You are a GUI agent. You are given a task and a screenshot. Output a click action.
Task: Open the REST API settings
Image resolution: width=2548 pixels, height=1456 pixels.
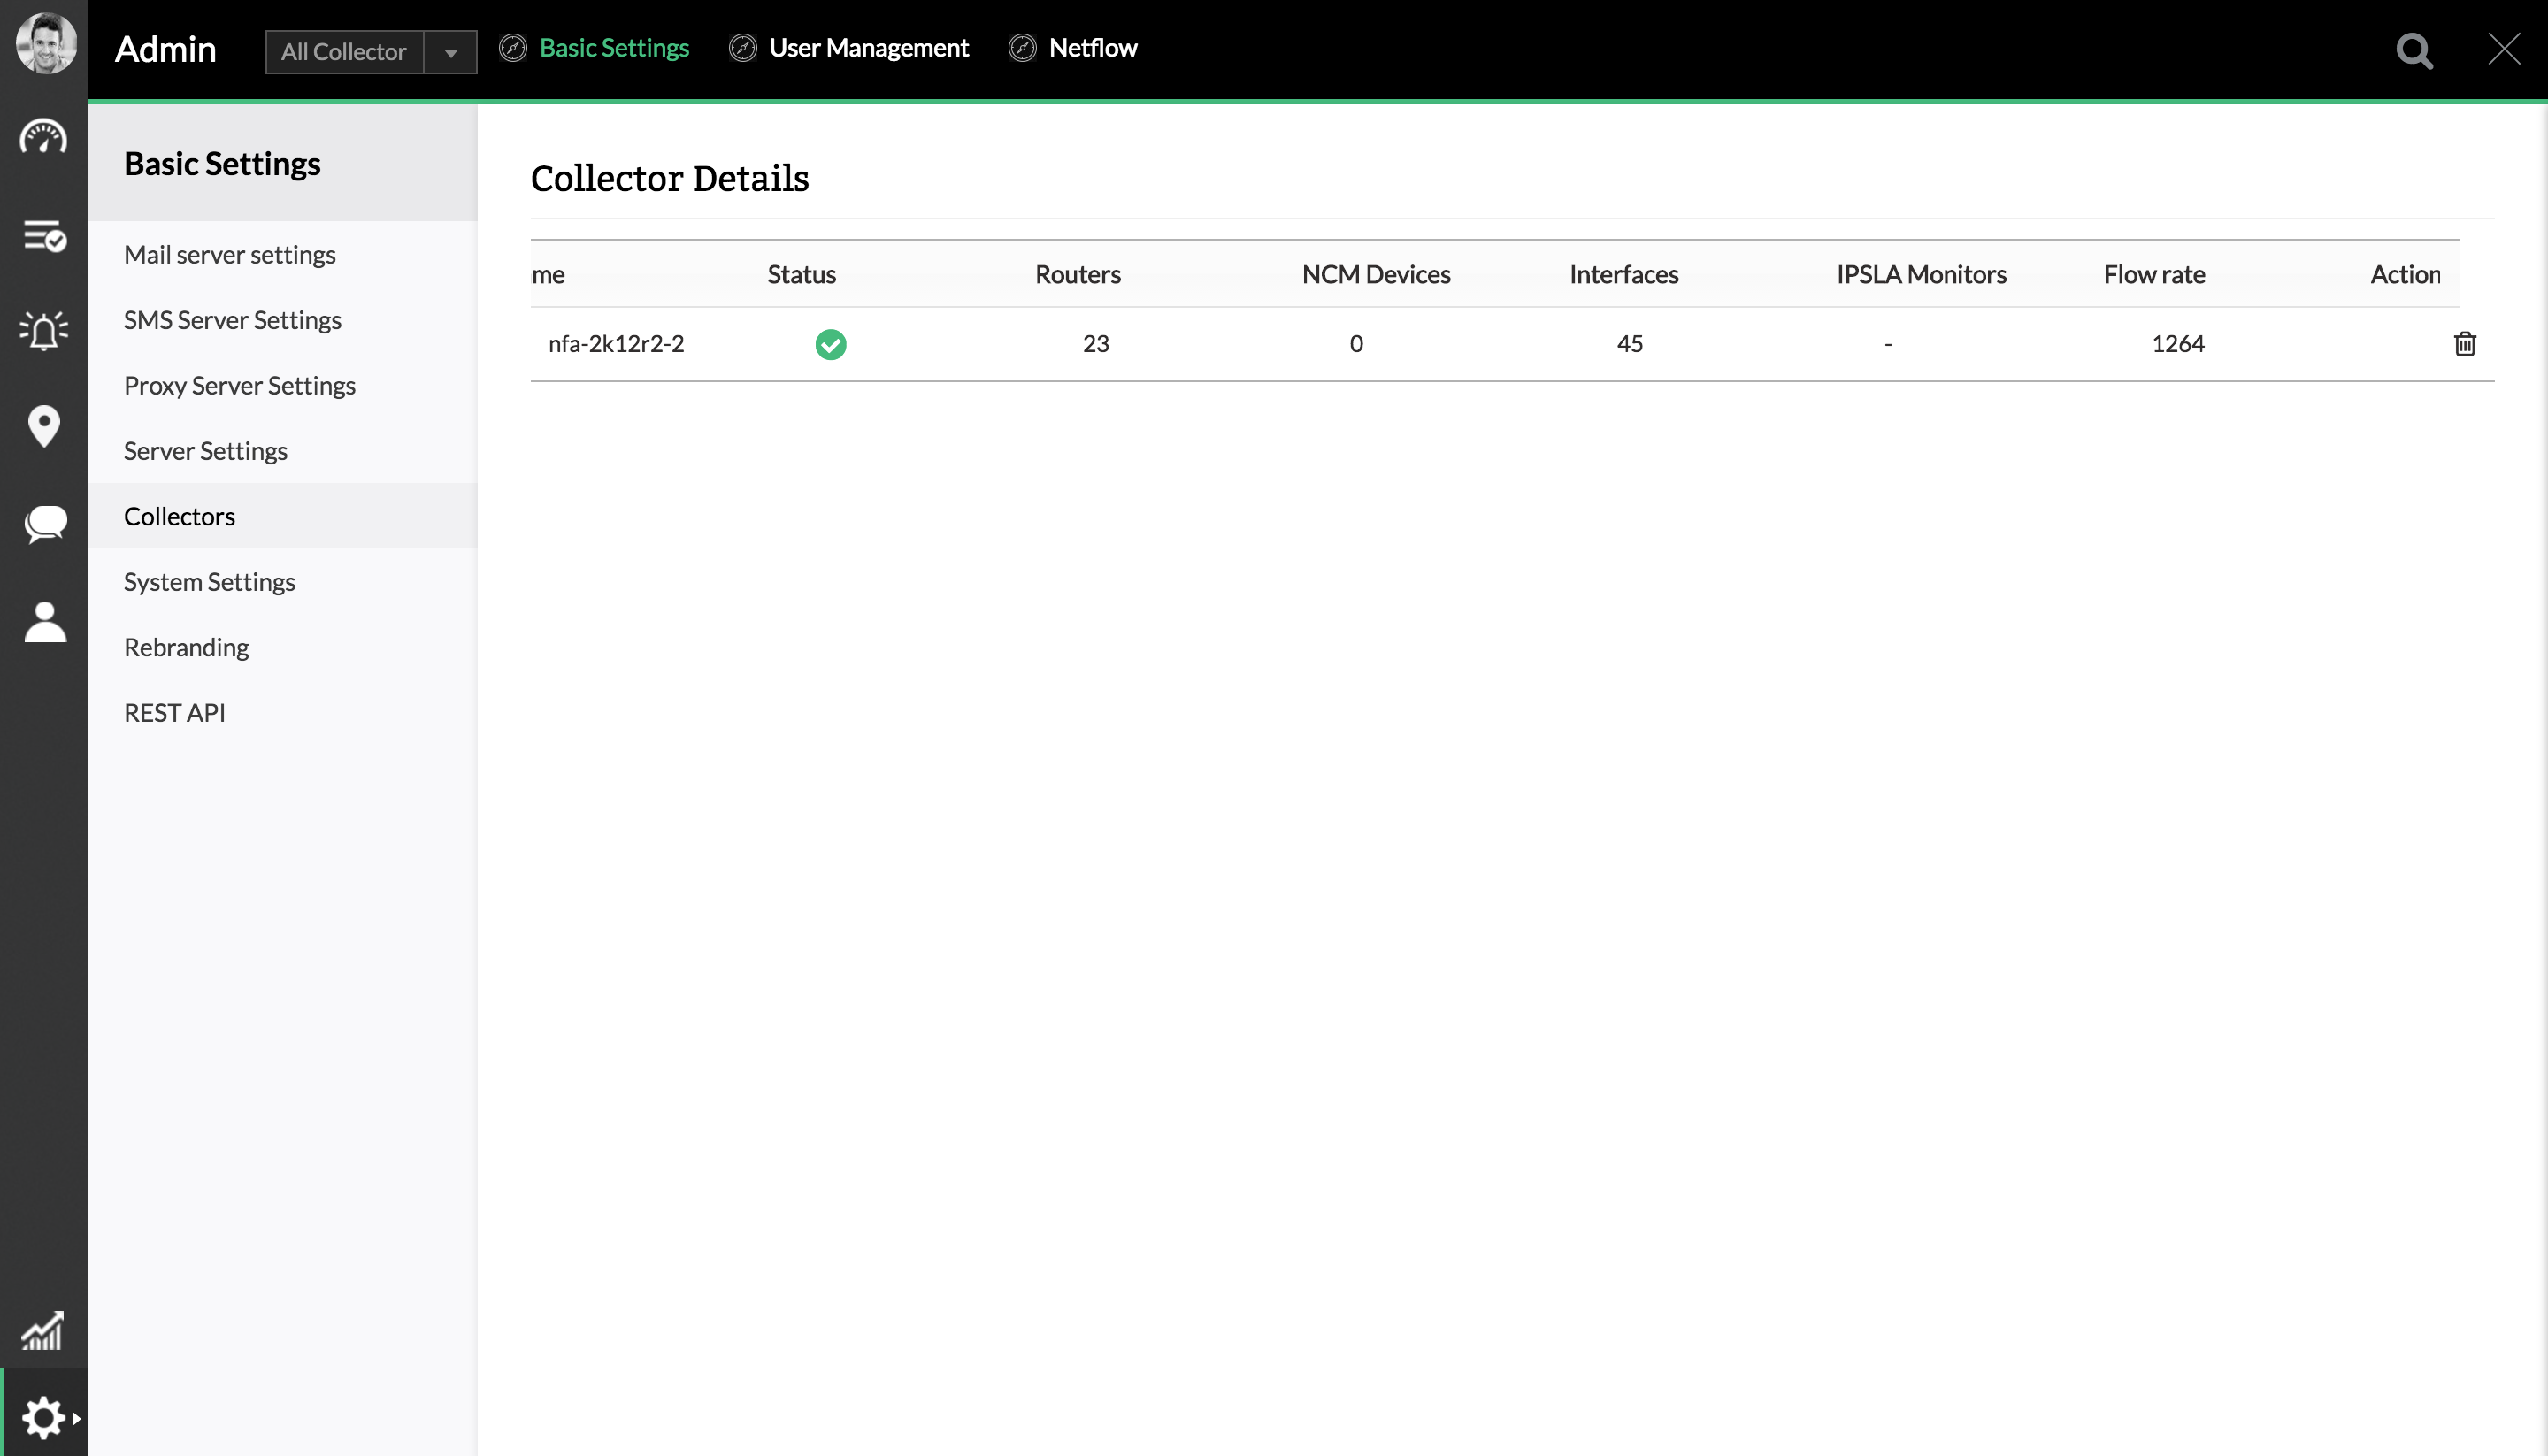click(x=174, y=713)
